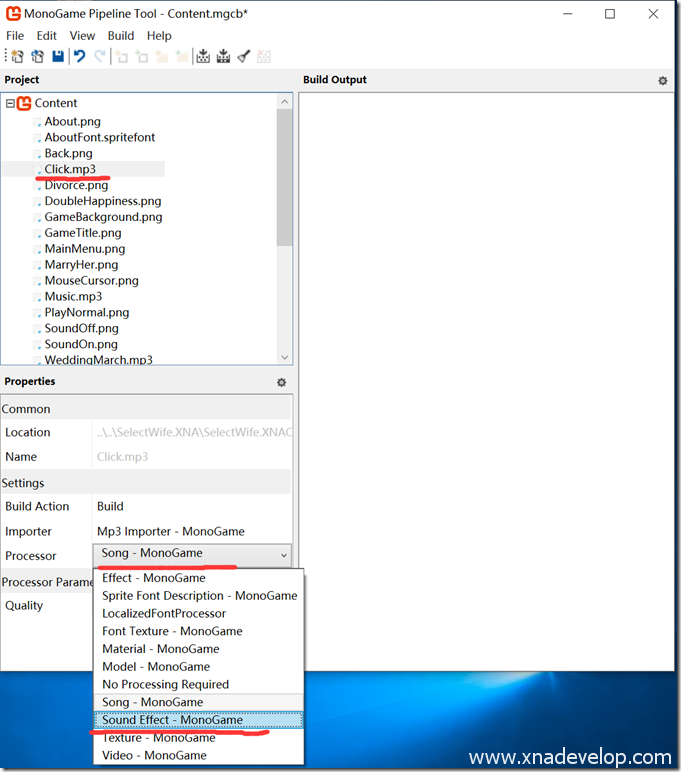Open the Build Output gear options

[662, 81]
